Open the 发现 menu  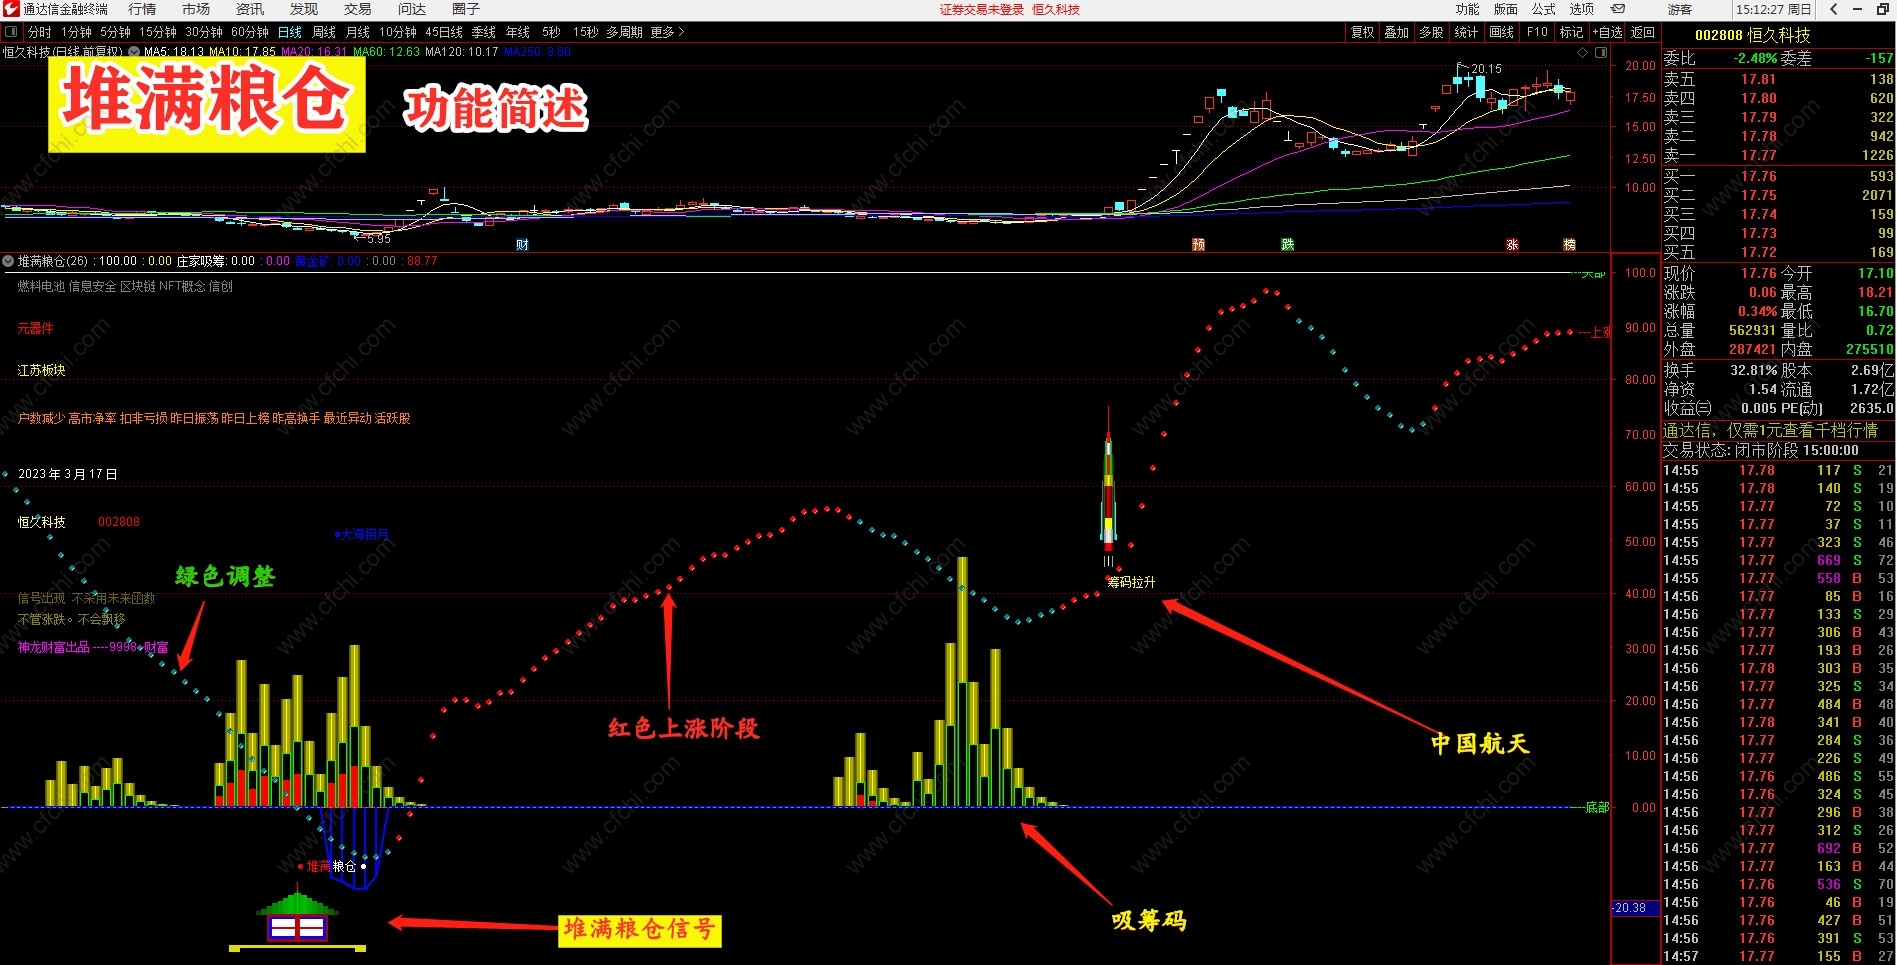tap(304, 9)
